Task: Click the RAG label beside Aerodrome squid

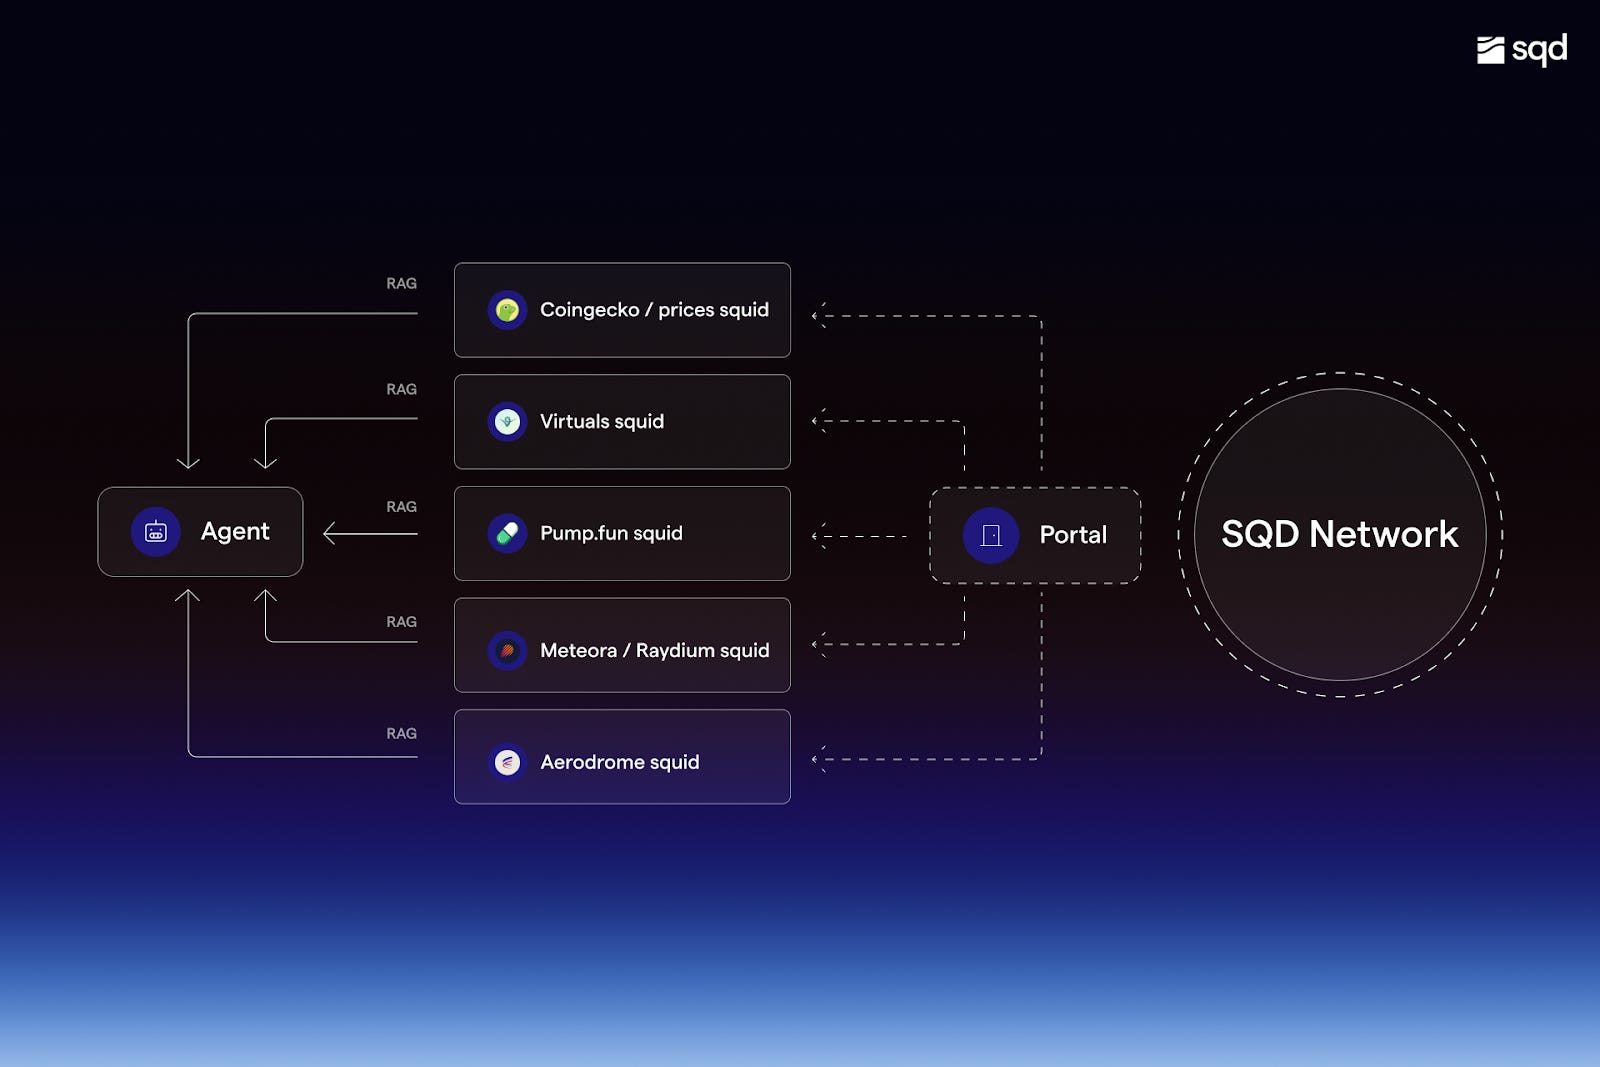Action: [x=401, y=733]
